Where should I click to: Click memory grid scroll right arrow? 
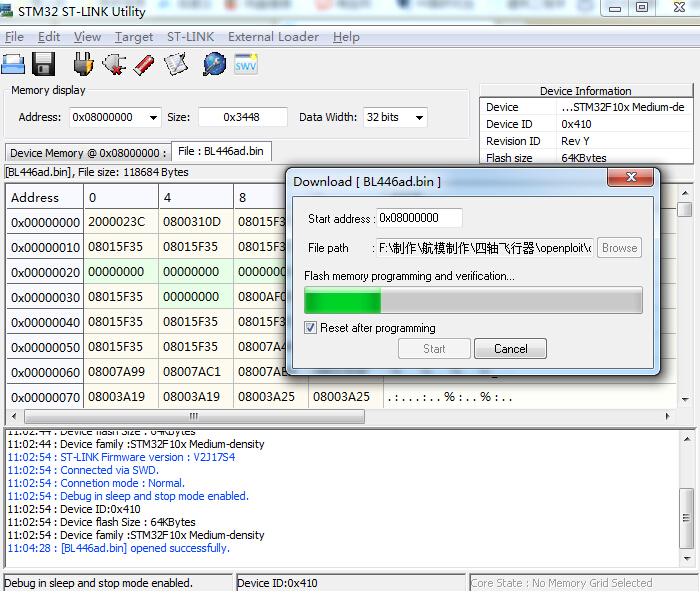[667, 416]
